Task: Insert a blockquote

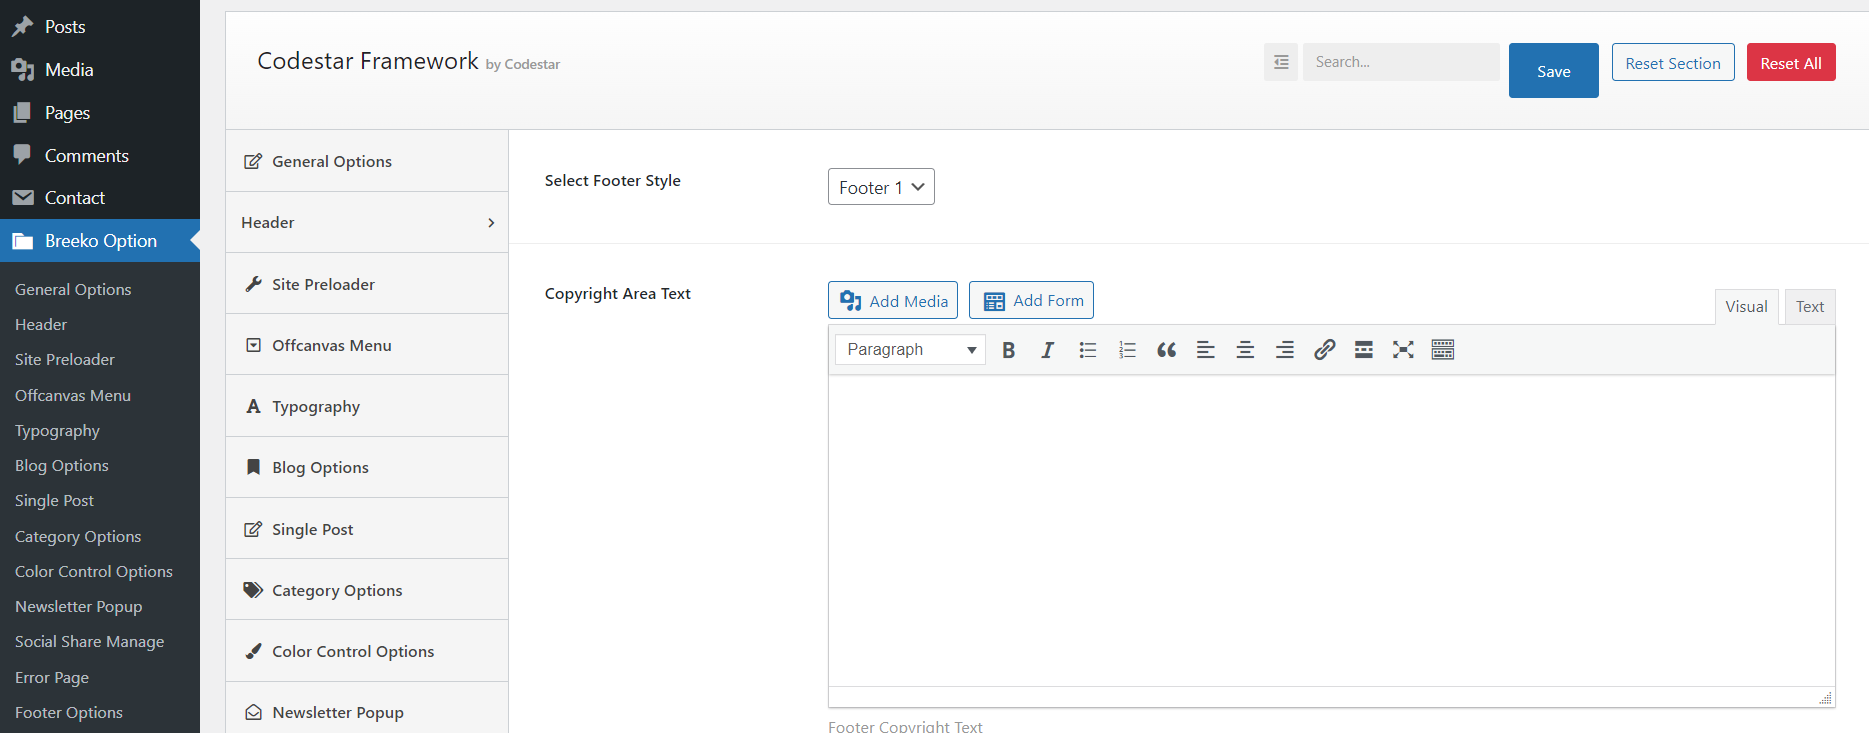Action: click(1166, 350)
